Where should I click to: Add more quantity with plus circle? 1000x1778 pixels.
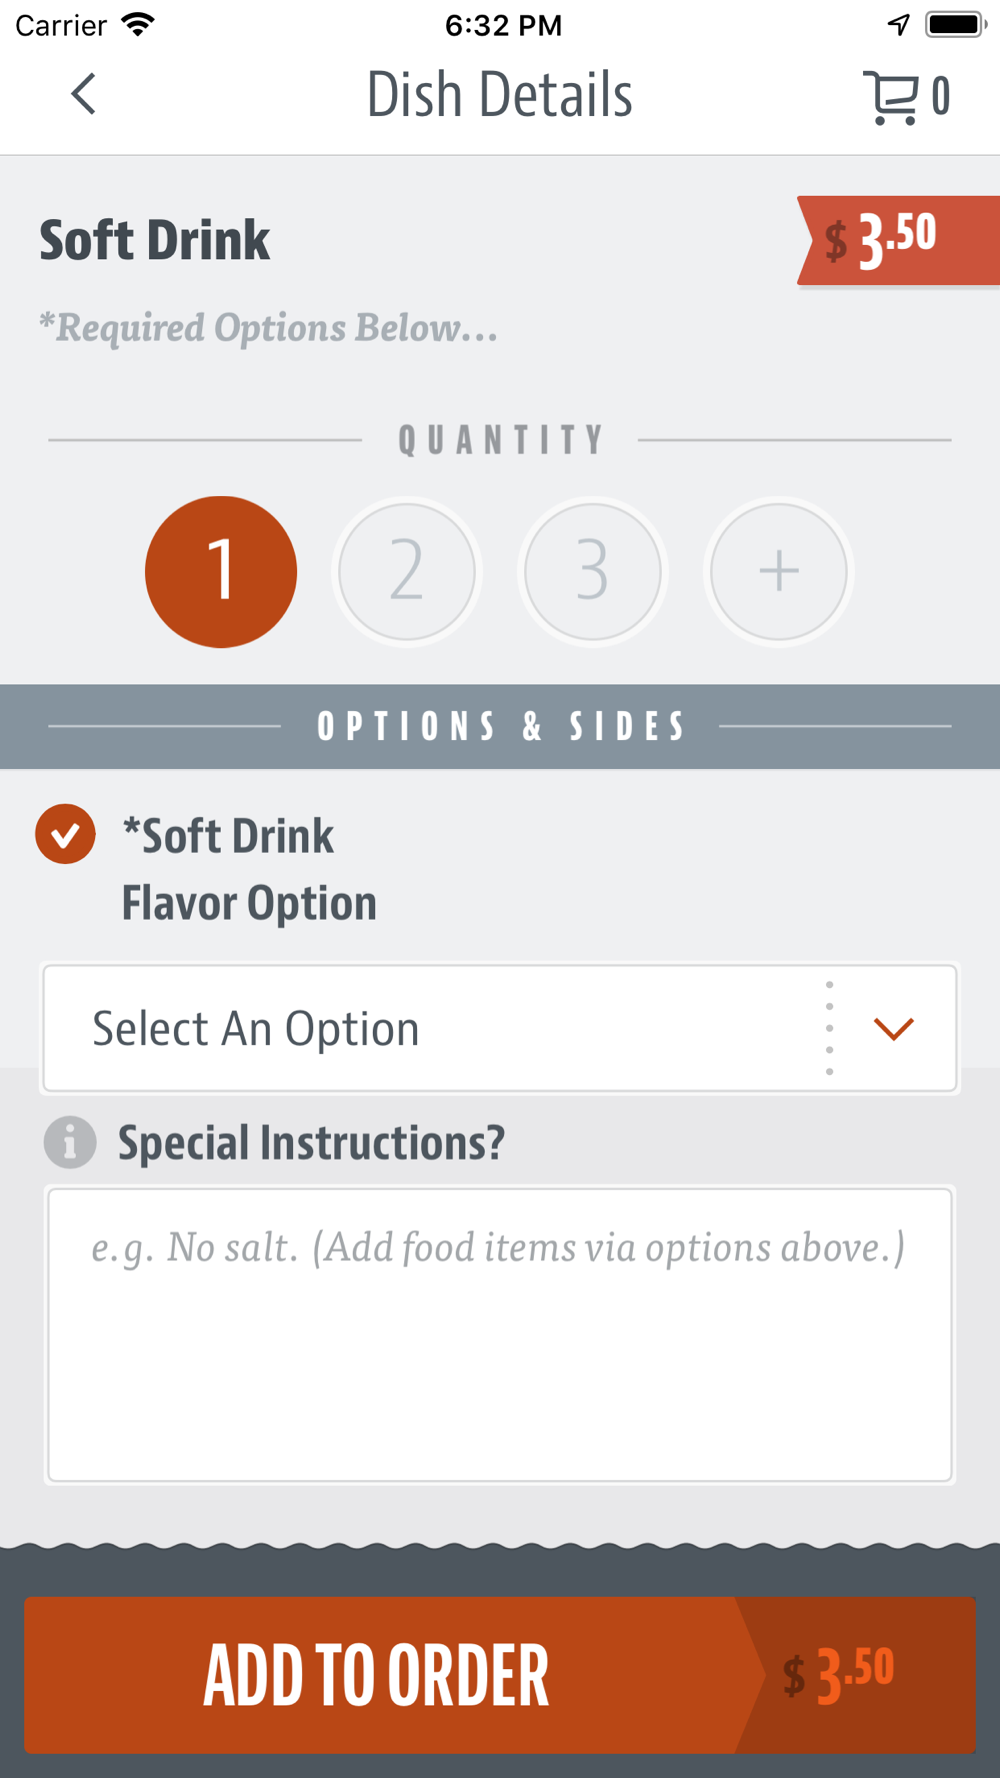pyautogui.click(x=779, y=572)
